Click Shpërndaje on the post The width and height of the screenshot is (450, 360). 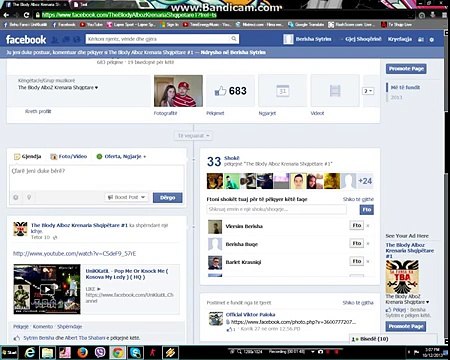click(x=69, y=327)
